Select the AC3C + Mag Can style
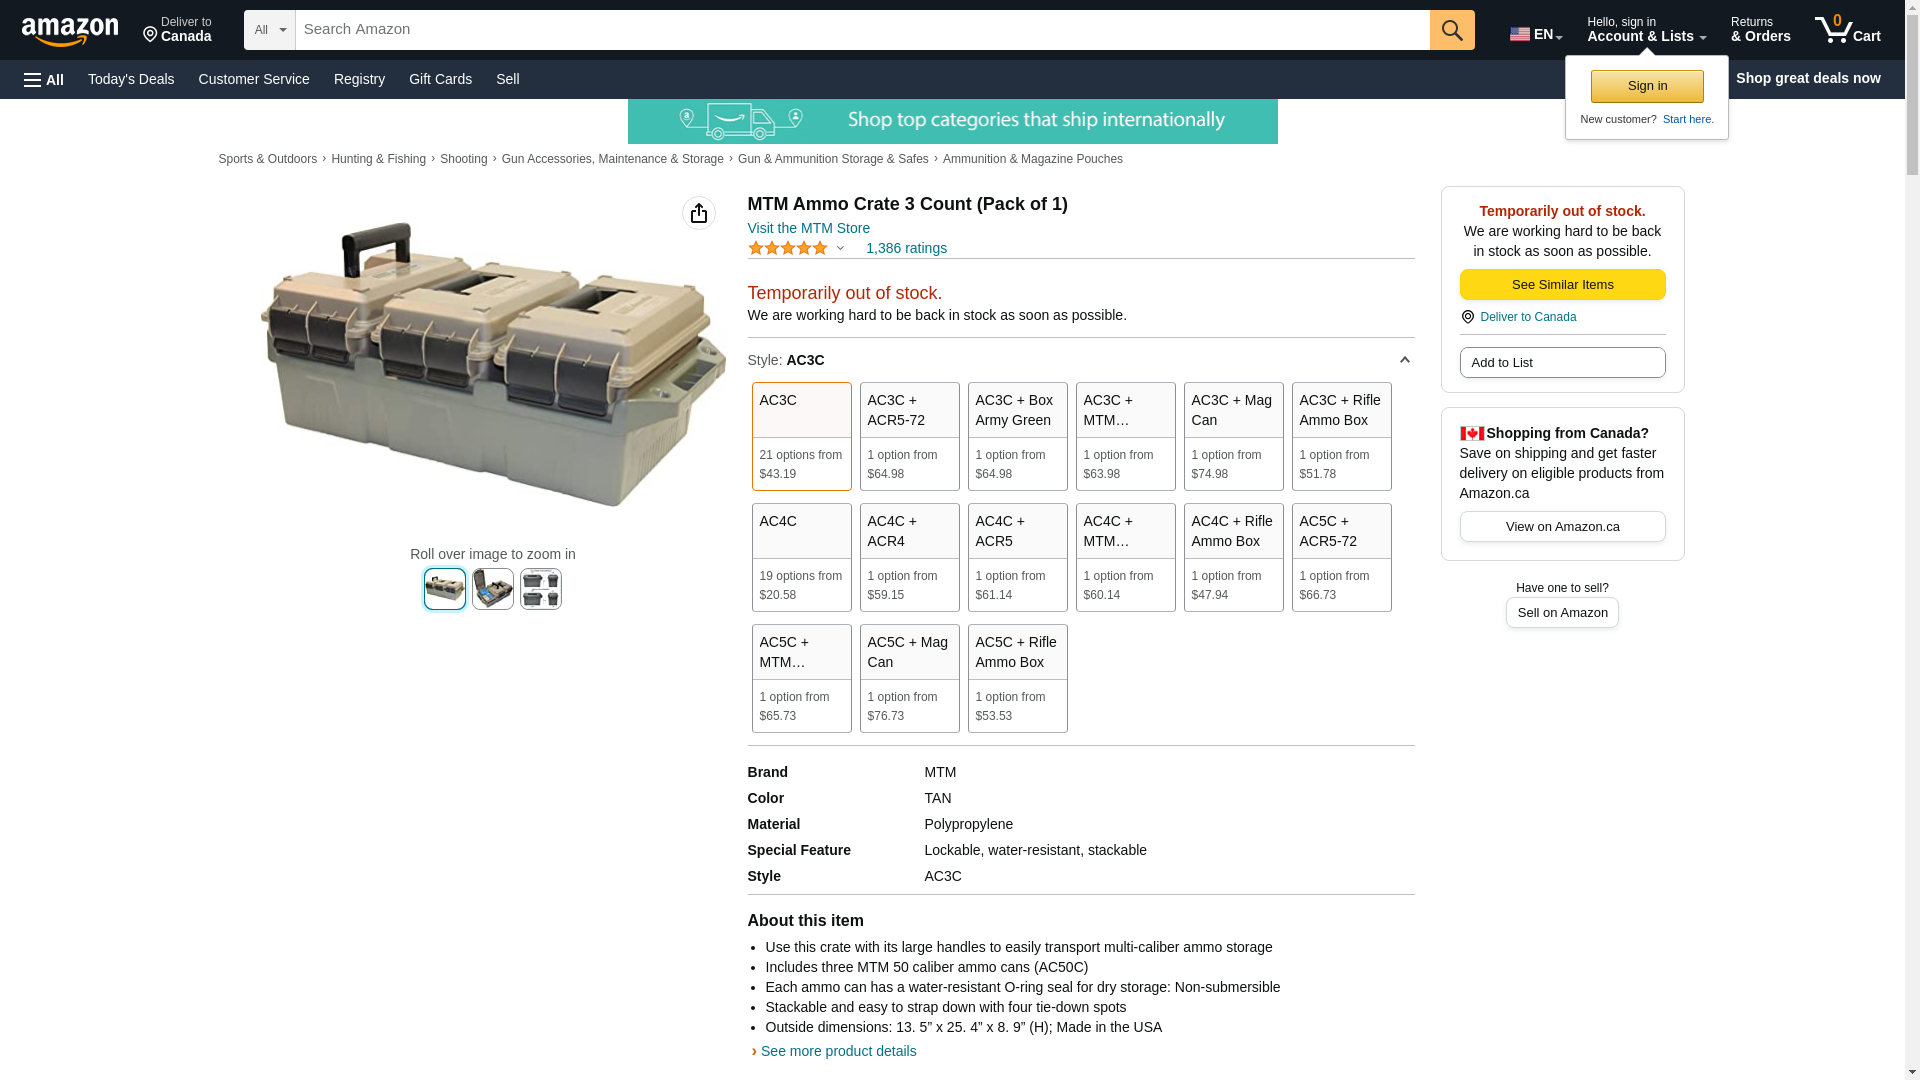Screen dimensions: 1920x1080 pos(1233,436)
